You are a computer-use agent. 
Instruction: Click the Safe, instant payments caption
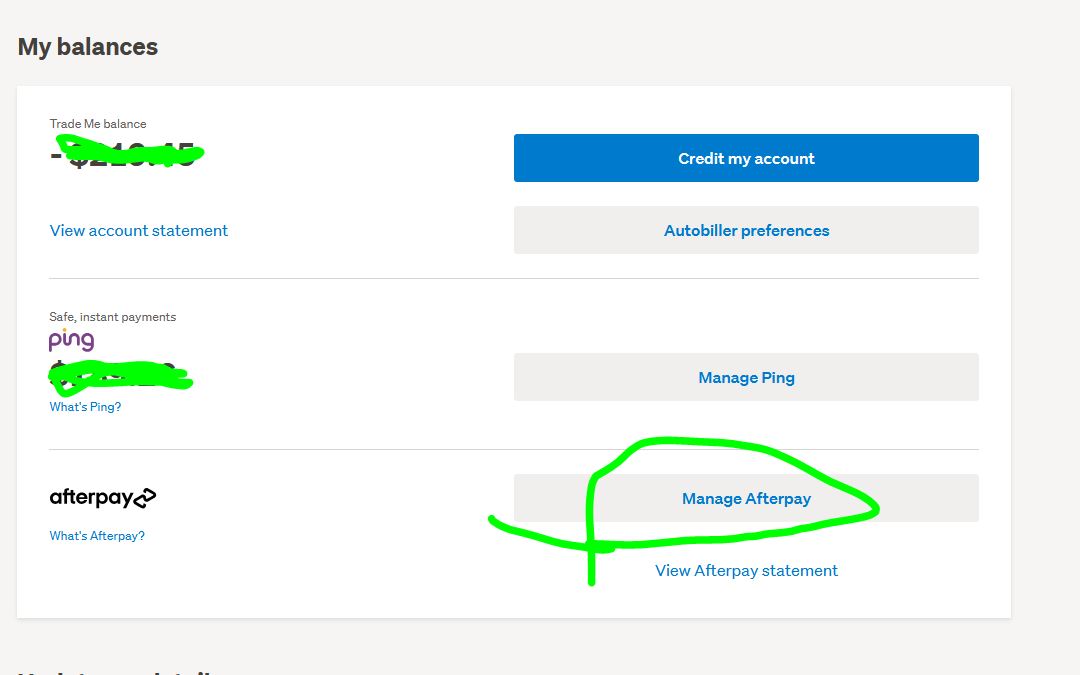(112, 317)
